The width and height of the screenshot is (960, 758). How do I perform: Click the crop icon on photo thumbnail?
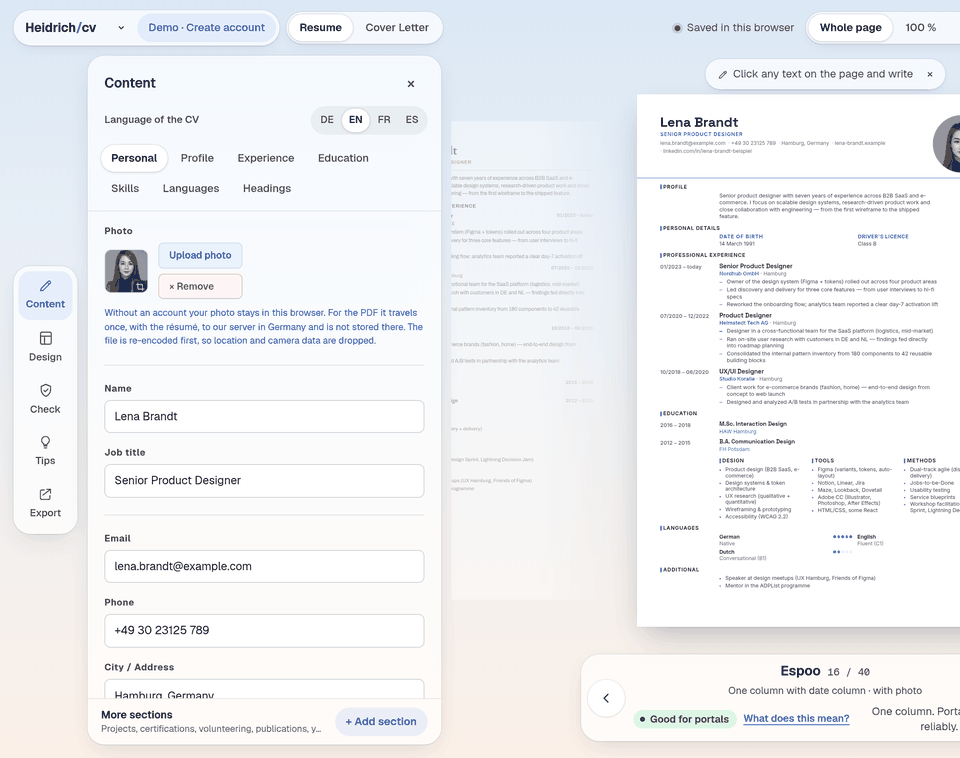140,286
